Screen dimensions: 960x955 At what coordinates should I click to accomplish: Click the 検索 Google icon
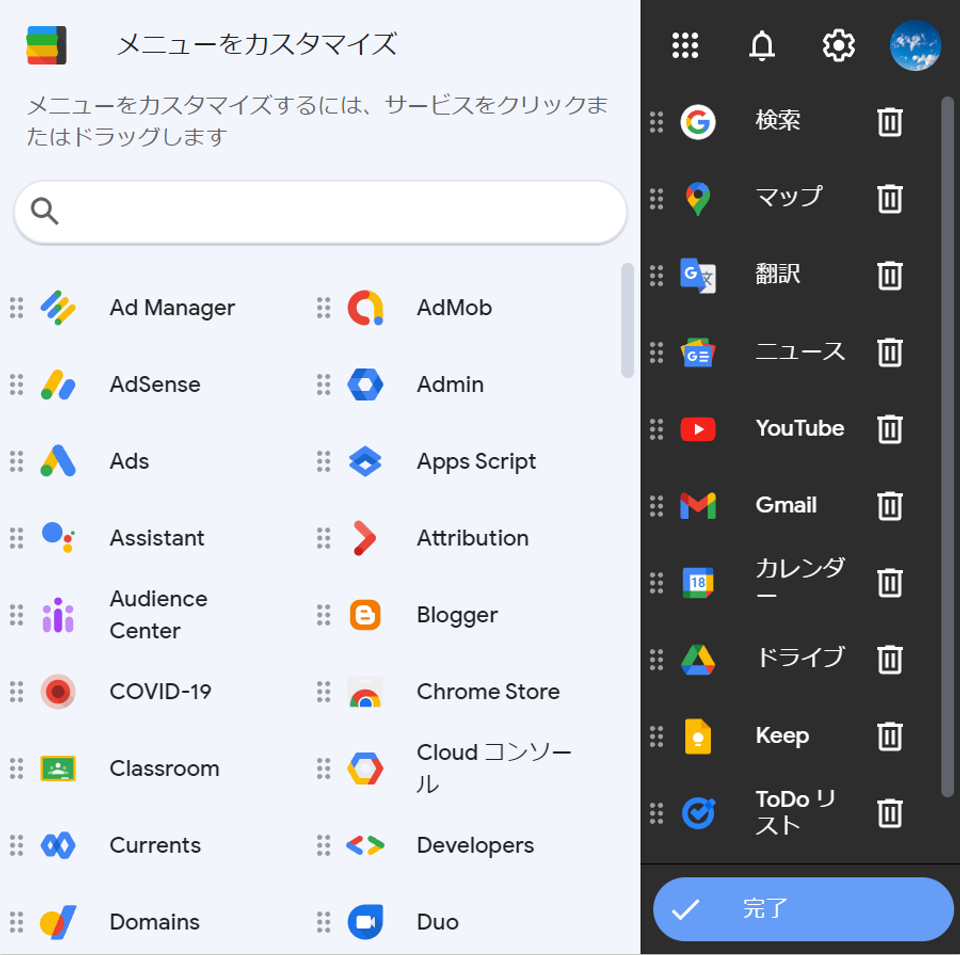tap(698, 122)
